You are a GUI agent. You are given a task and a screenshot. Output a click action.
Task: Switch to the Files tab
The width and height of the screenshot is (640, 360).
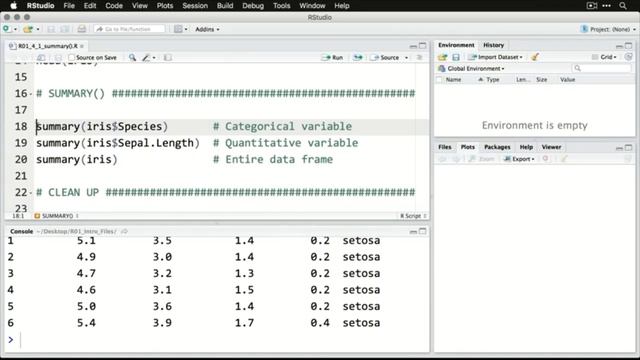pyautogui.click(x=444, y=147)
